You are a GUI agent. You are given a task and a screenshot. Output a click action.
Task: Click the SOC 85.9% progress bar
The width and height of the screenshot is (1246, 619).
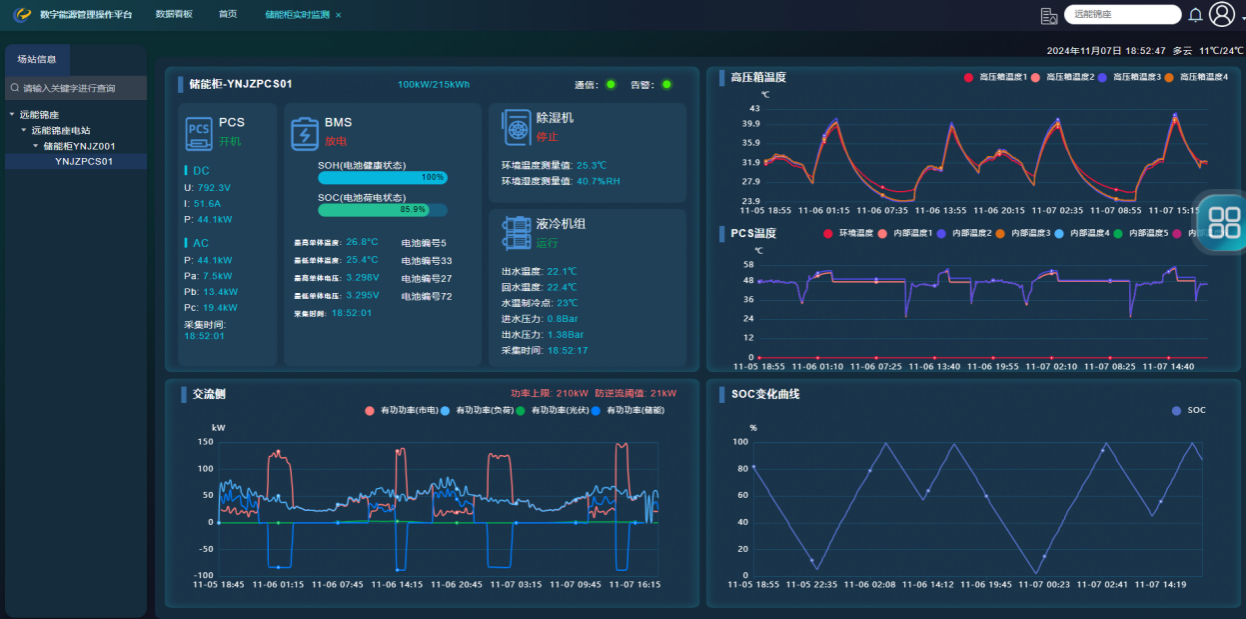coord(382,210)
